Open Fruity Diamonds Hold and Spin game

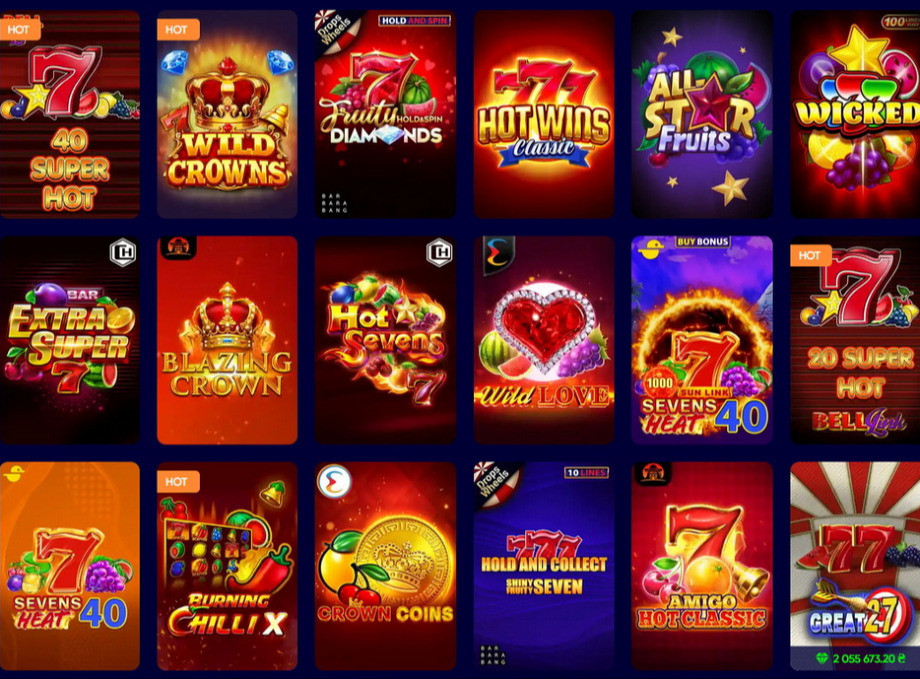pos(385,114)
